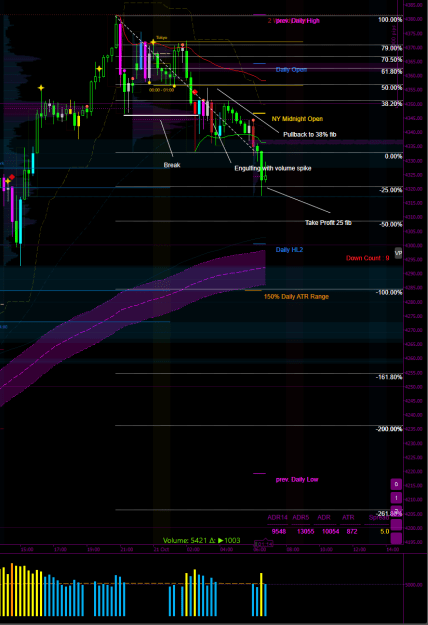Click the Spread value 5.0
The height and width of the screenshot is (625, 428).
(x=385, y=531)
